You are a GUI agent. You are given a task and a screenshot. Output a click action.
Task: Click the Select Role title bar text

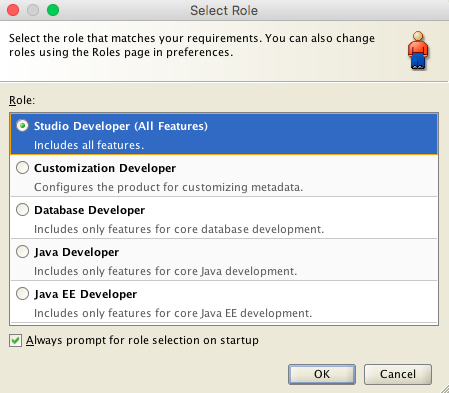click(x=224, y=10)
